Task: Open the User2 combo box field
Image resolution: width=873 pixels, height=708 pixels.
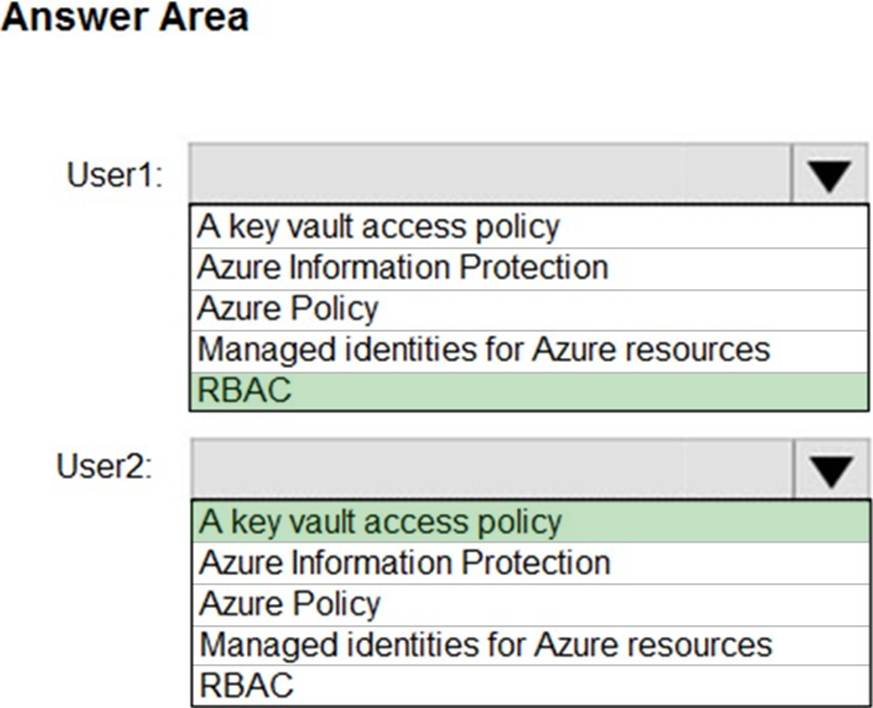Action: [490, 469]
